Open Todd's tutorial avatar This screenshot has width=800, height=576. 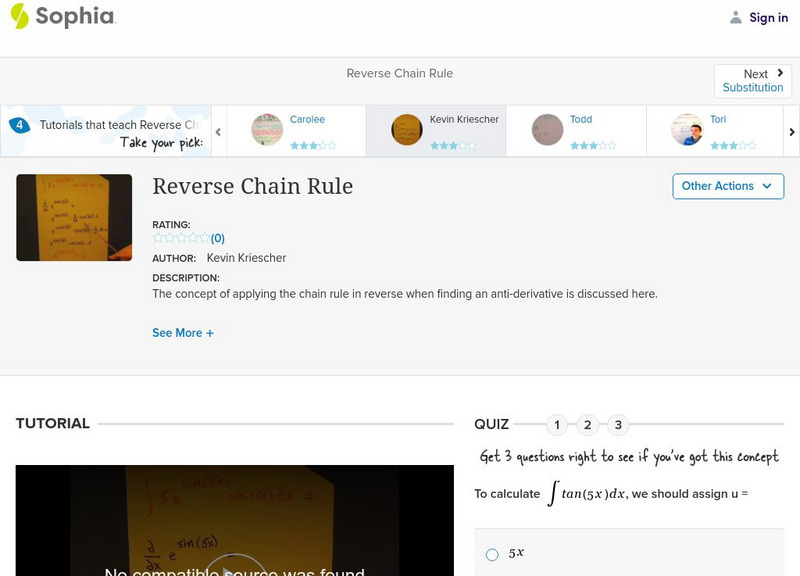pyautogui.click(x=546, y=130)
